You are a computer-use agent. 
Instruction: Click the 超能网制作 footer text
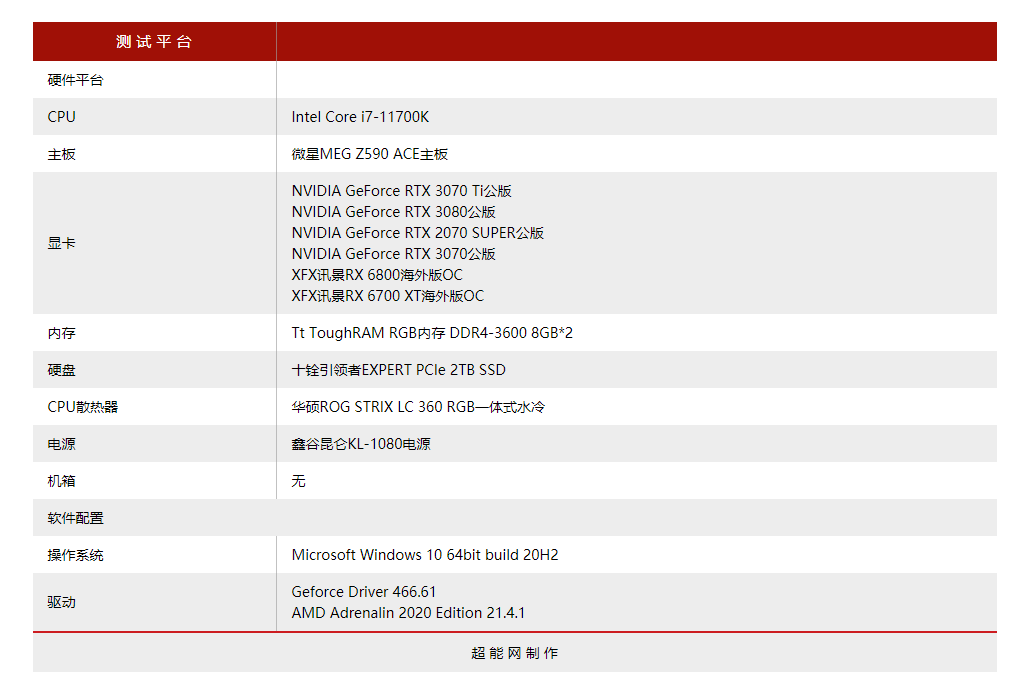pos(515,653)
